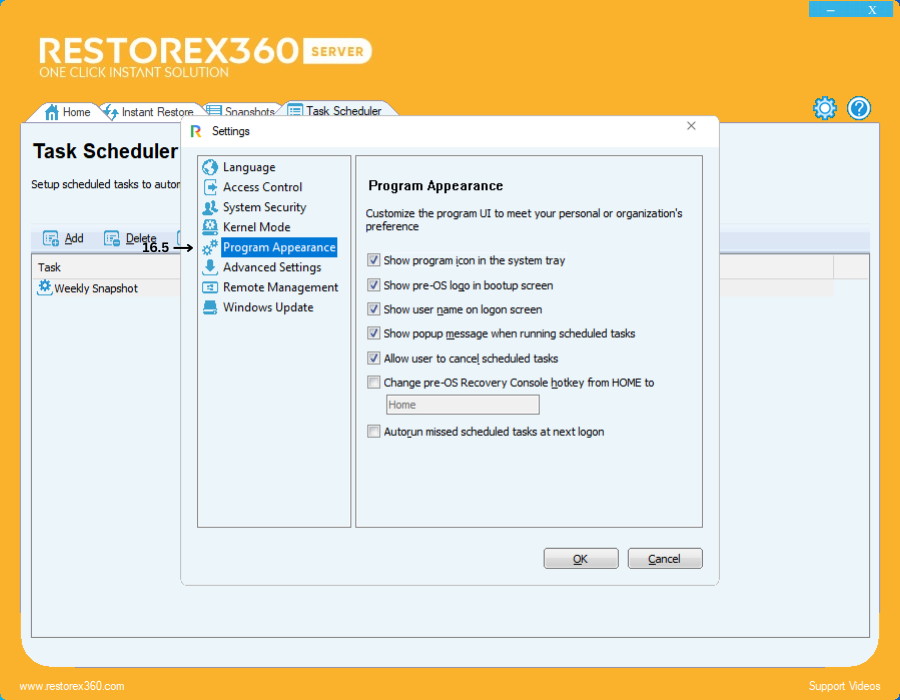The width and height of the screenshot is (900, 700).
Task: Enable Autorun missed scheduled tasks at next logon
Action: click(x=374, y=431)
